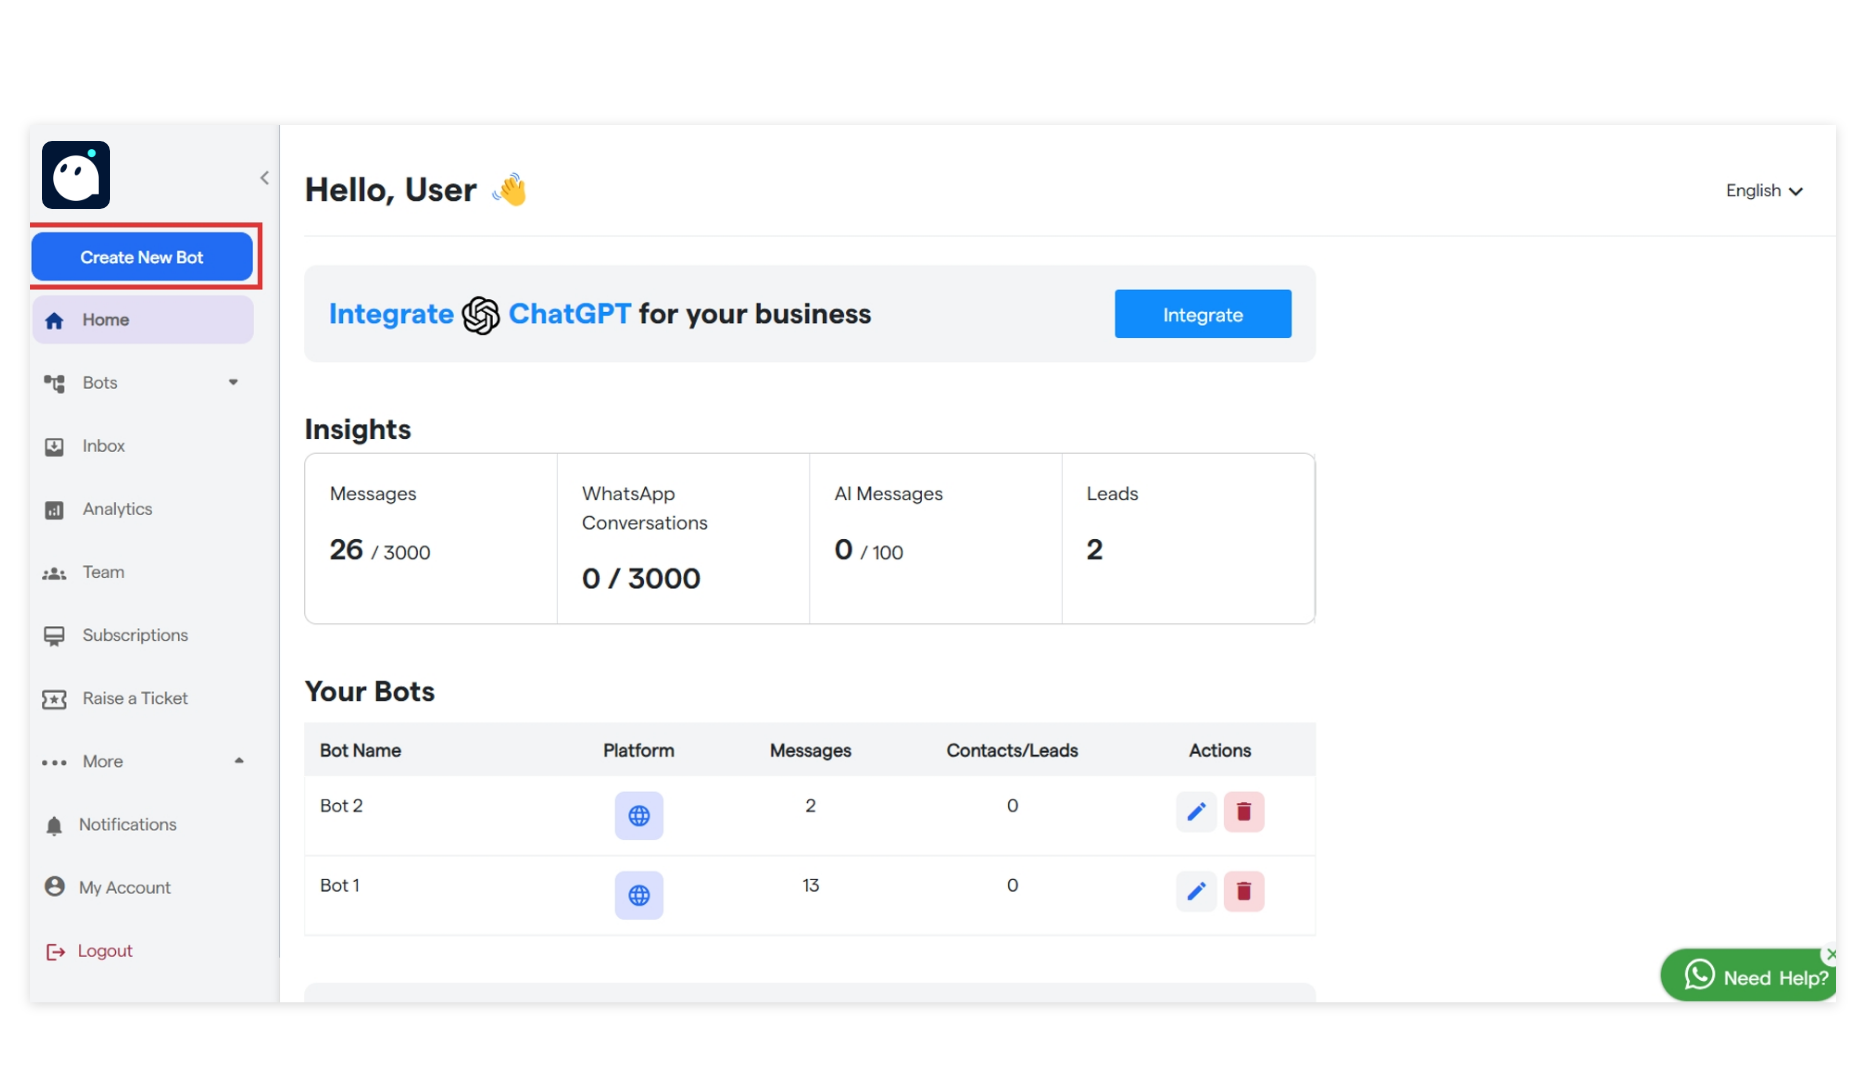Image resolution: width=1866 pixels, height=1080 pixels.
Task: Click Integrate for ChatGPT integration
Action: [1202, 314]
